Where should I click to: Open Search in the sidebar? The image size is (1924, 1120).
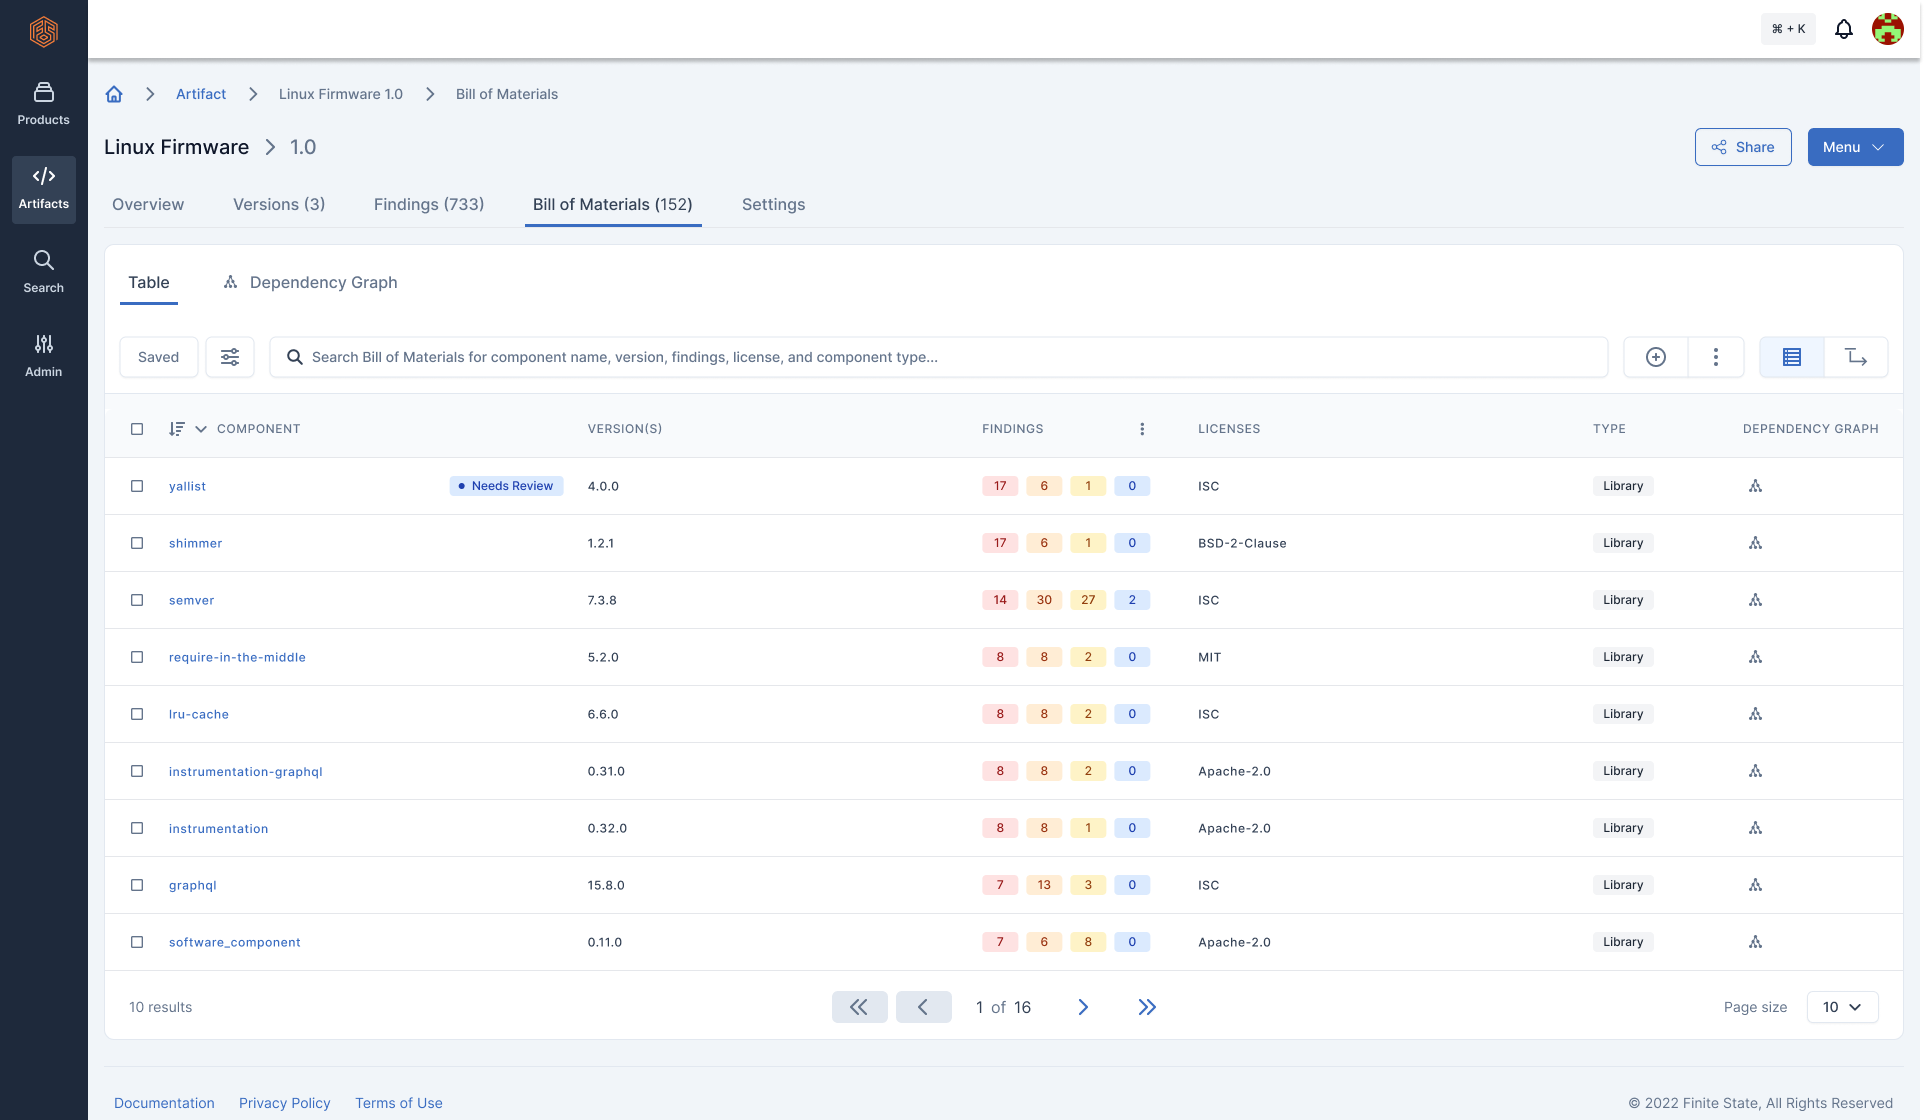pyautogui.click(x=43, y=272)
